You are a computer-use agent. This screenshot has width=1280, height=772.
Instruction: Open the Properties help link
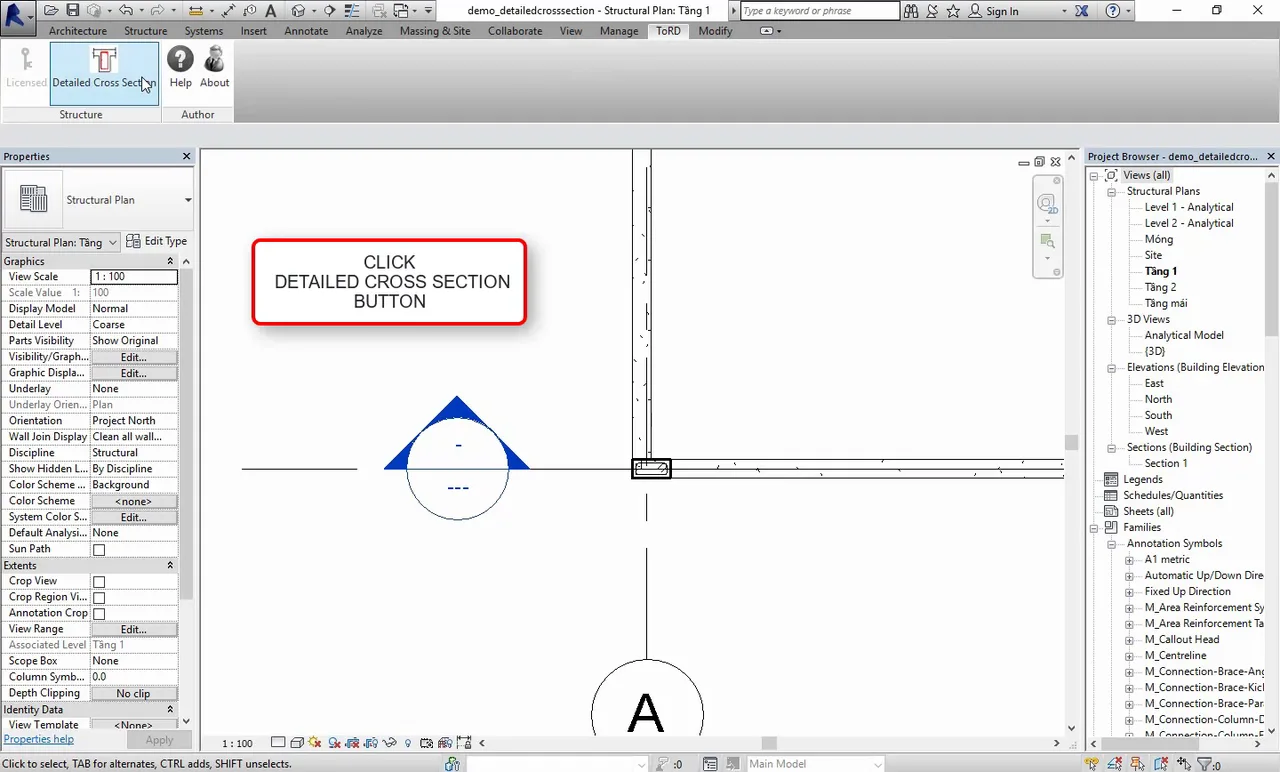[39, 739]
